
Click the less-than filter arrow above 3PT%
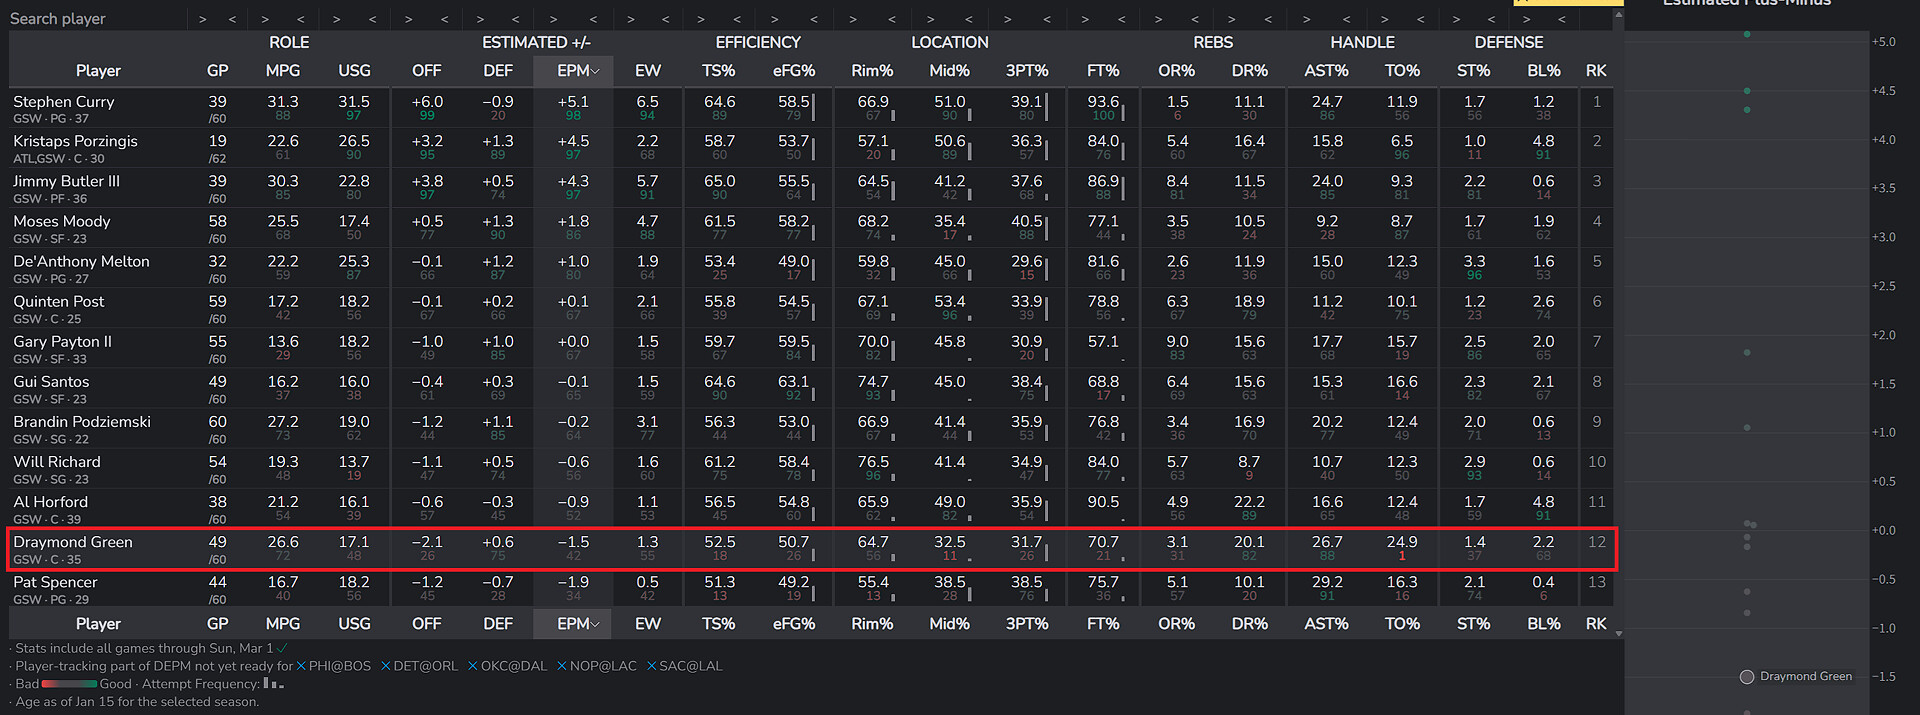[x=1046, y=19]
